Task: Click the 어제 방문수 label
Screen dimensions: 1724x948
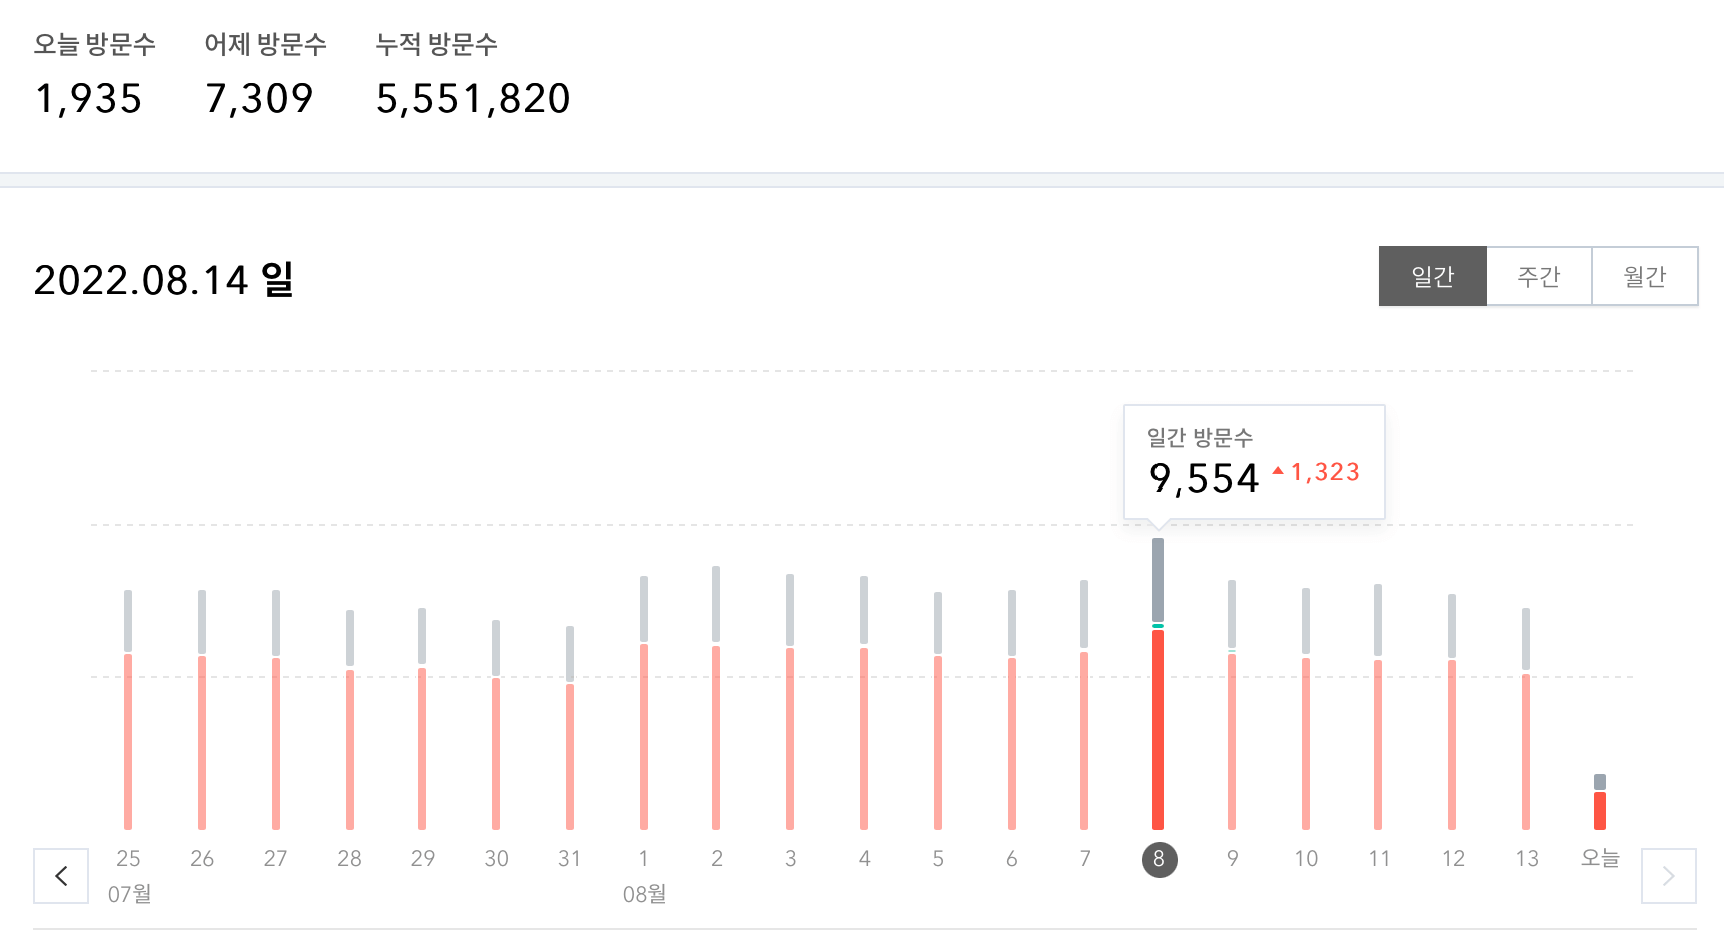Action: (266, 44)
